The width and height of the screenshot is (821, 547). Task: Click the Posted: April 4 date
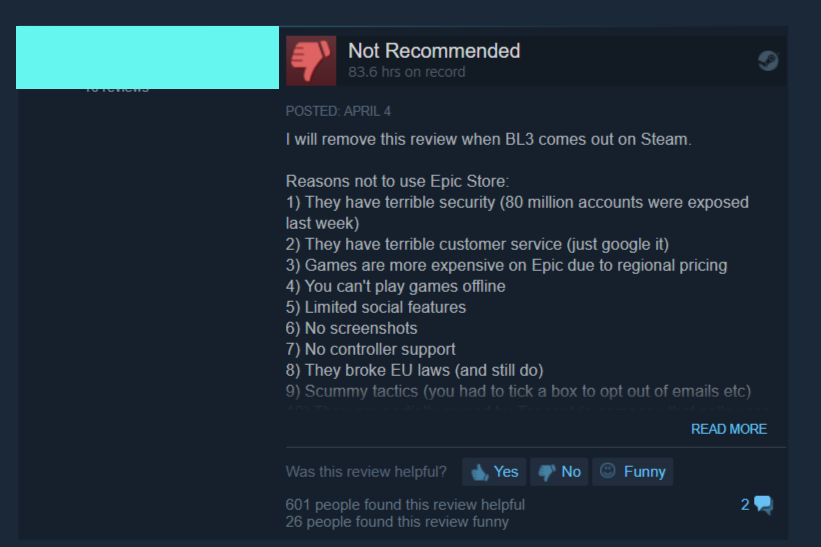coord(338,111)
